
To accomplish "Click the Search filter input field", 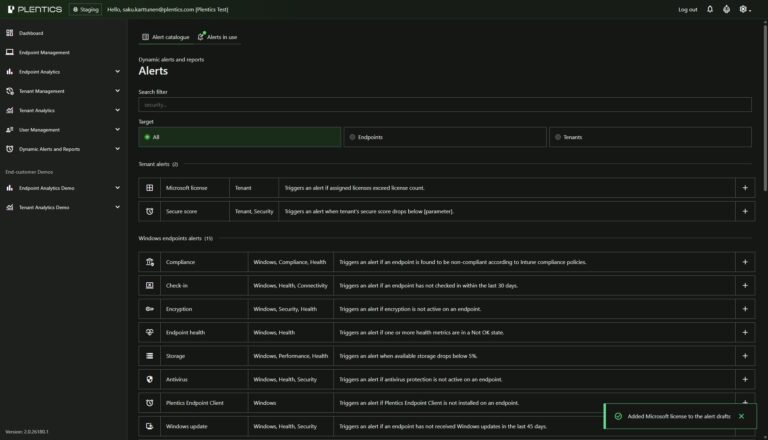I will [x=445, y=105].
